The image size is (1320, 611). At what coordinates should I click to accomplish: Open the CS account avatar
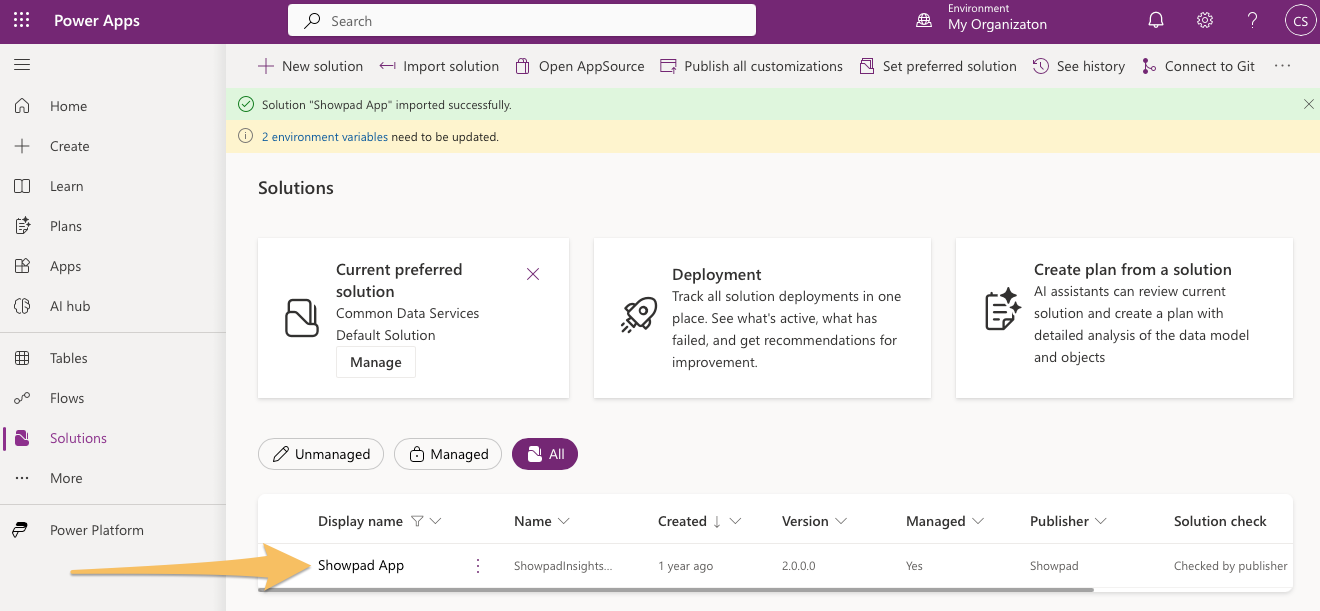pyautogui.click(x=1300, y=20)
